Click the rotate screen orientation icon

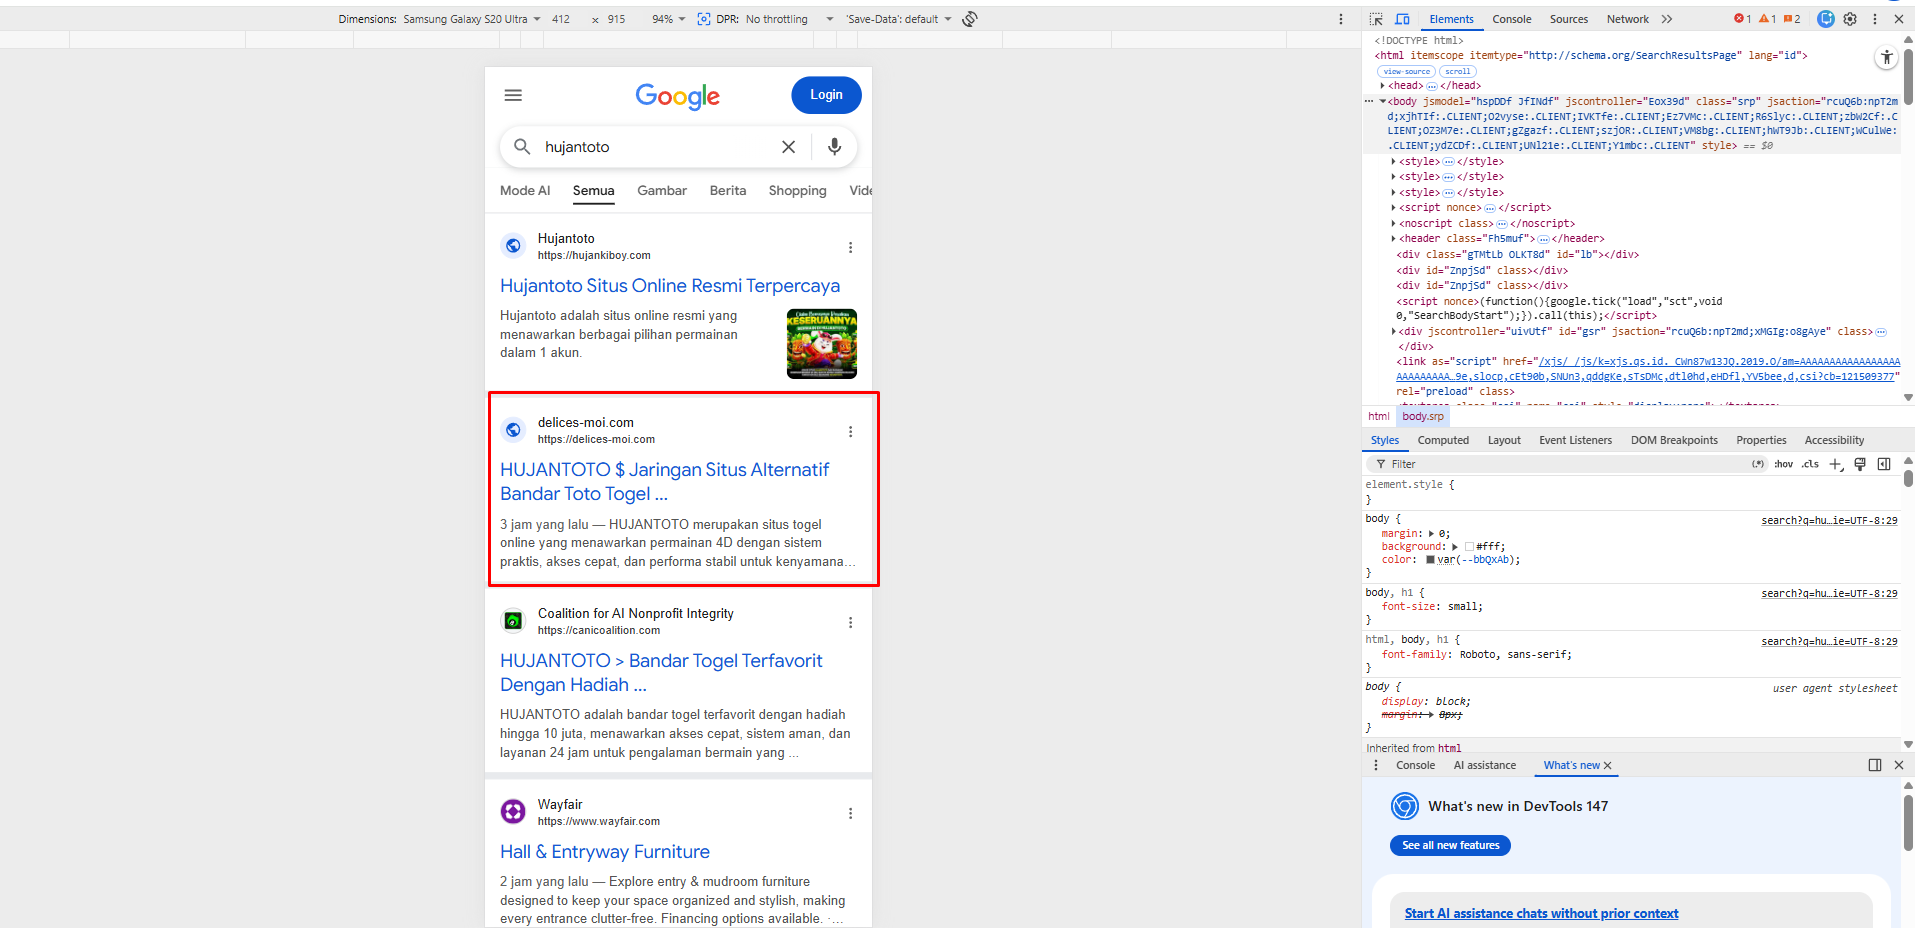(969, 19)
